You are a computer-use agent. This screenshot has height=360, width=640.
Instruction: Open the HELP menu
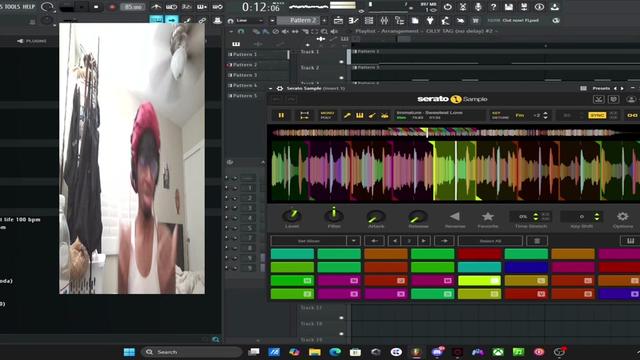pyautogui.click(x=29, y=7)
